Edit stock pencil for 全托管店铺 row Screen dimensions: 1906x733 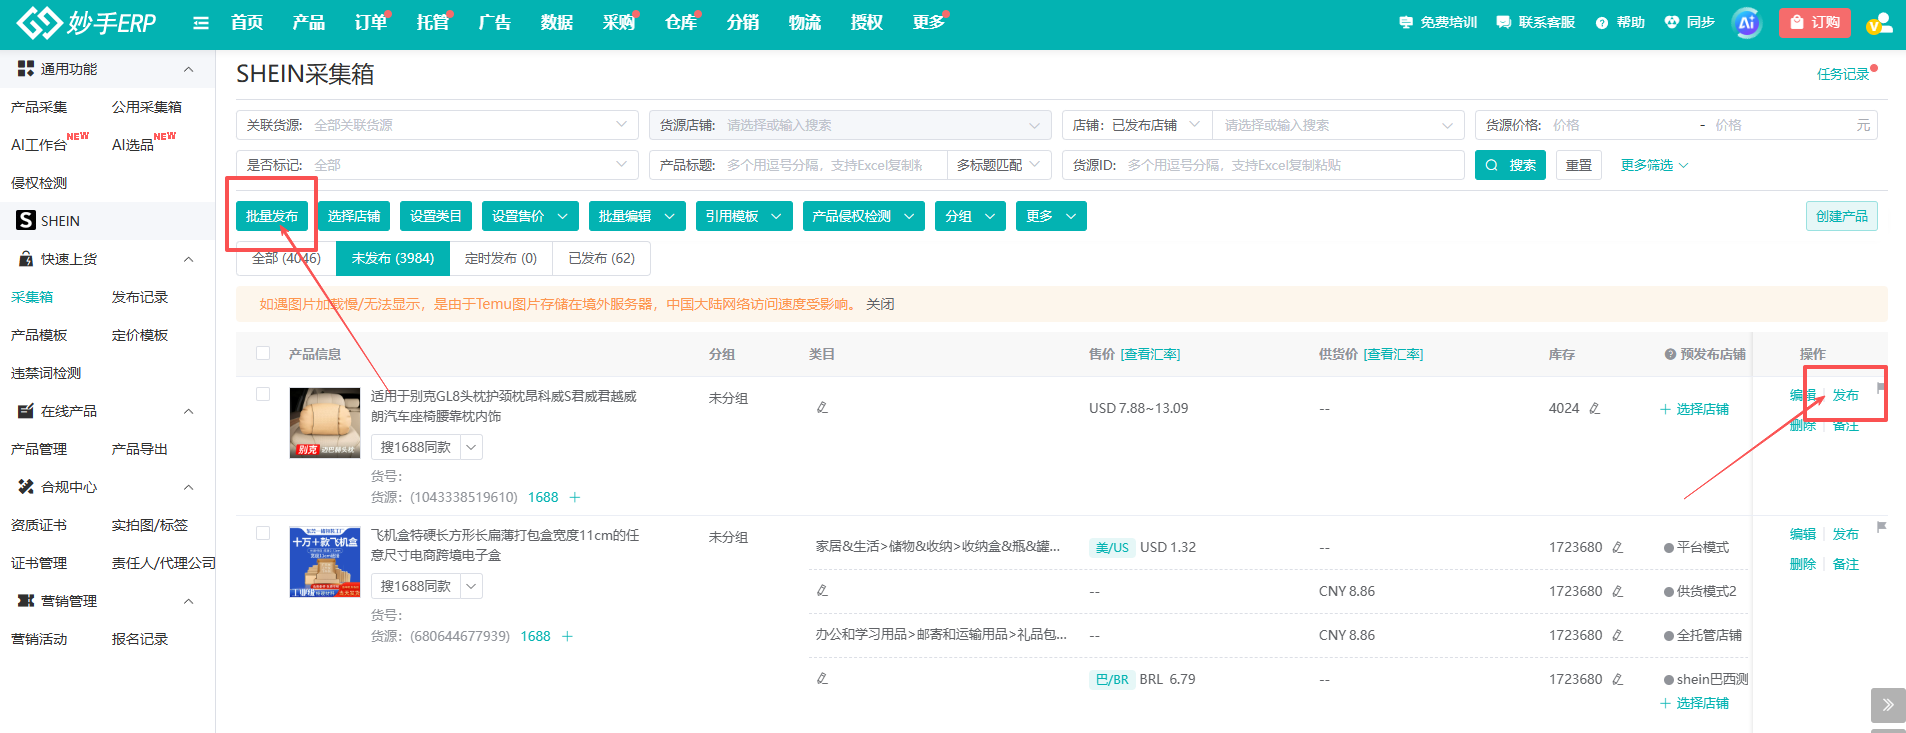pyautogui.click(x=1618, y=635)
